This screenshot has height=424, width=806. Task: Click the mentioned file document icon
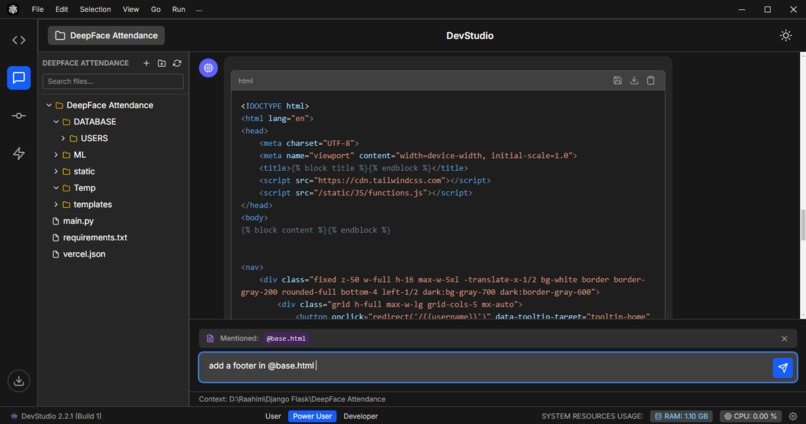tap(210, 339)
